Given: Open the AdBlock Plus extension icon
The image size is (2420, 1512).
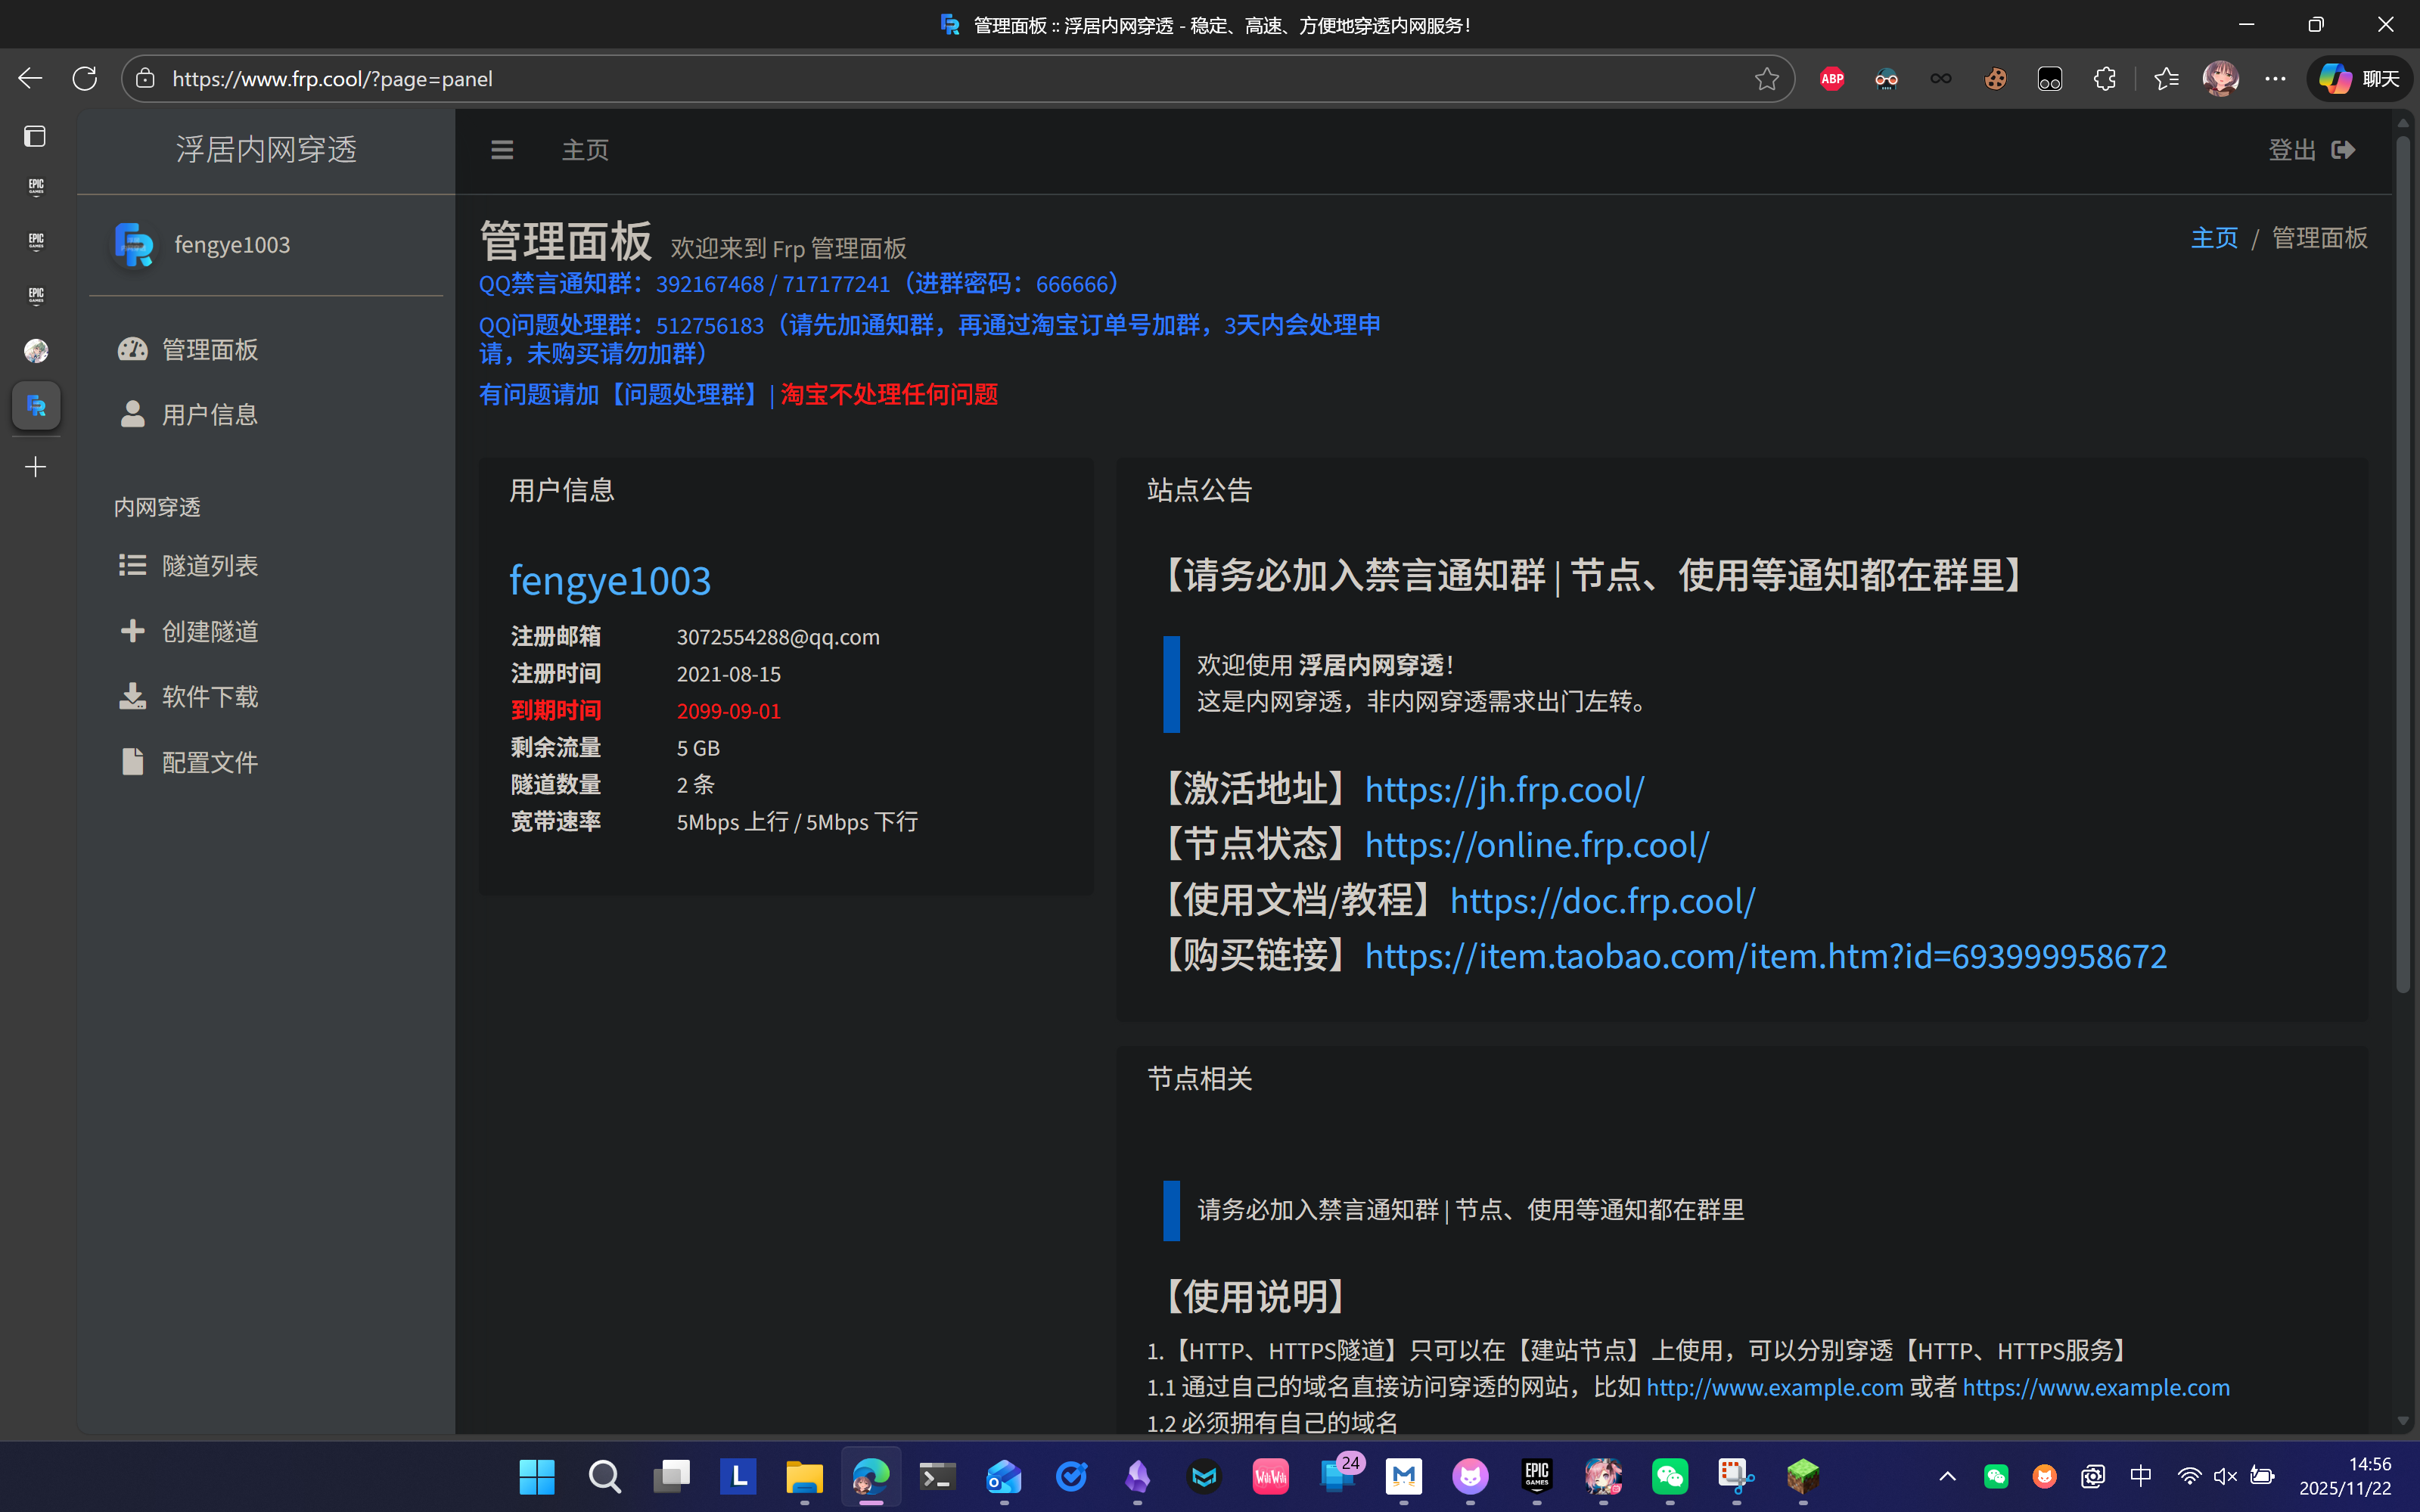Looking at the screenshot, I should point(1832,79).
